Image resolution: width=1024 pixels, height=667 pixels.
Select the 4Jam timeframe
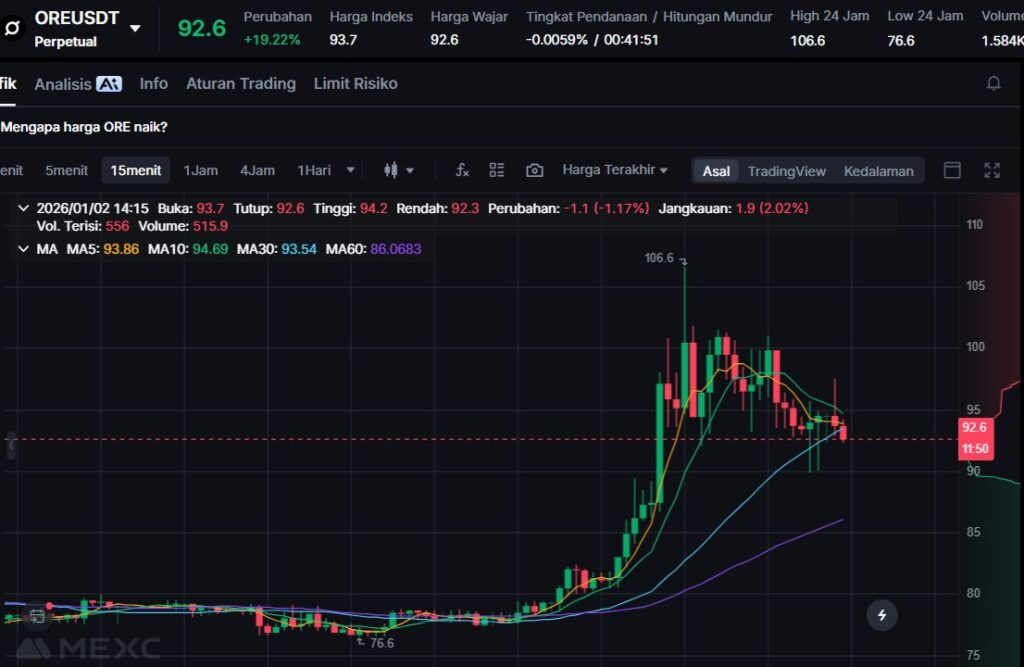click(x=257, y=170)
